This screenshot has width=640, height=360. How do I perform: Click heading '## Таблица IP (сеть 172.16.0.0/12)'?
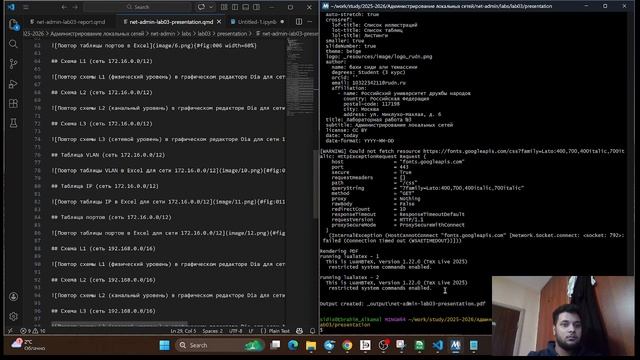click(x=105, y=186)
